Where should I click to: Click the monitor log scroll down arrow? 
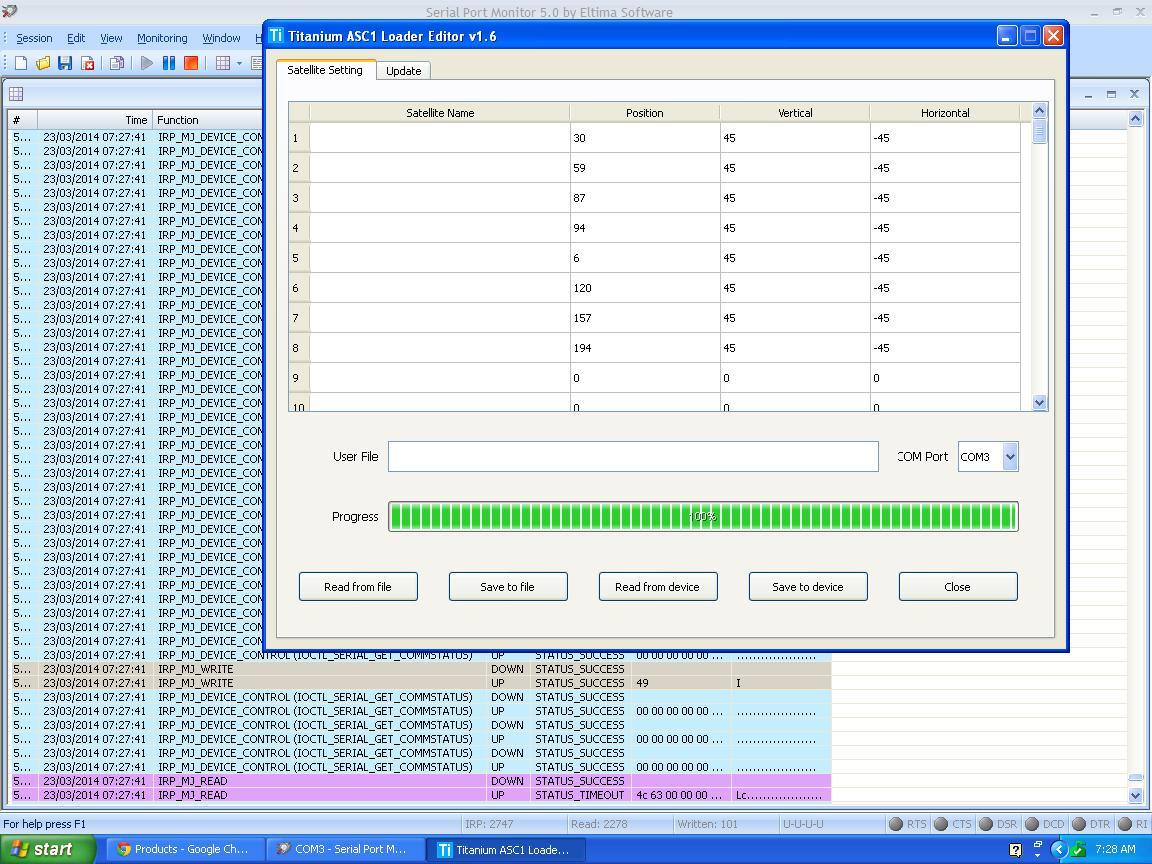tap(1135, 795)
